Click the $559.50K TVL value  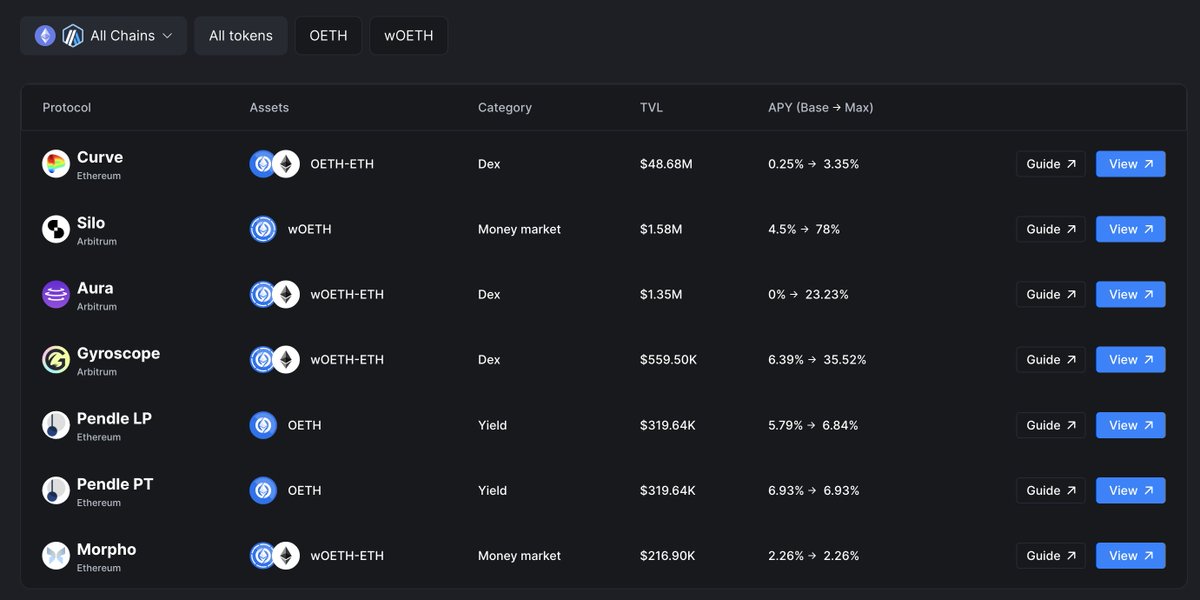pyautogui.click(x=668, y=359)
